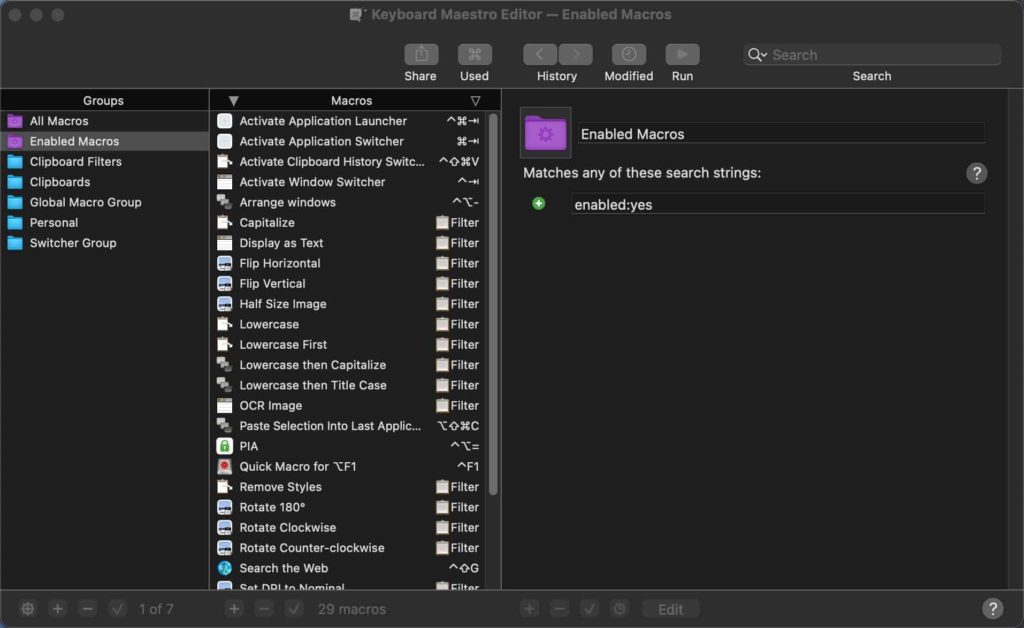Click the Half Size Image macro icon
1024x628 pixels.
tap(225, 304)
